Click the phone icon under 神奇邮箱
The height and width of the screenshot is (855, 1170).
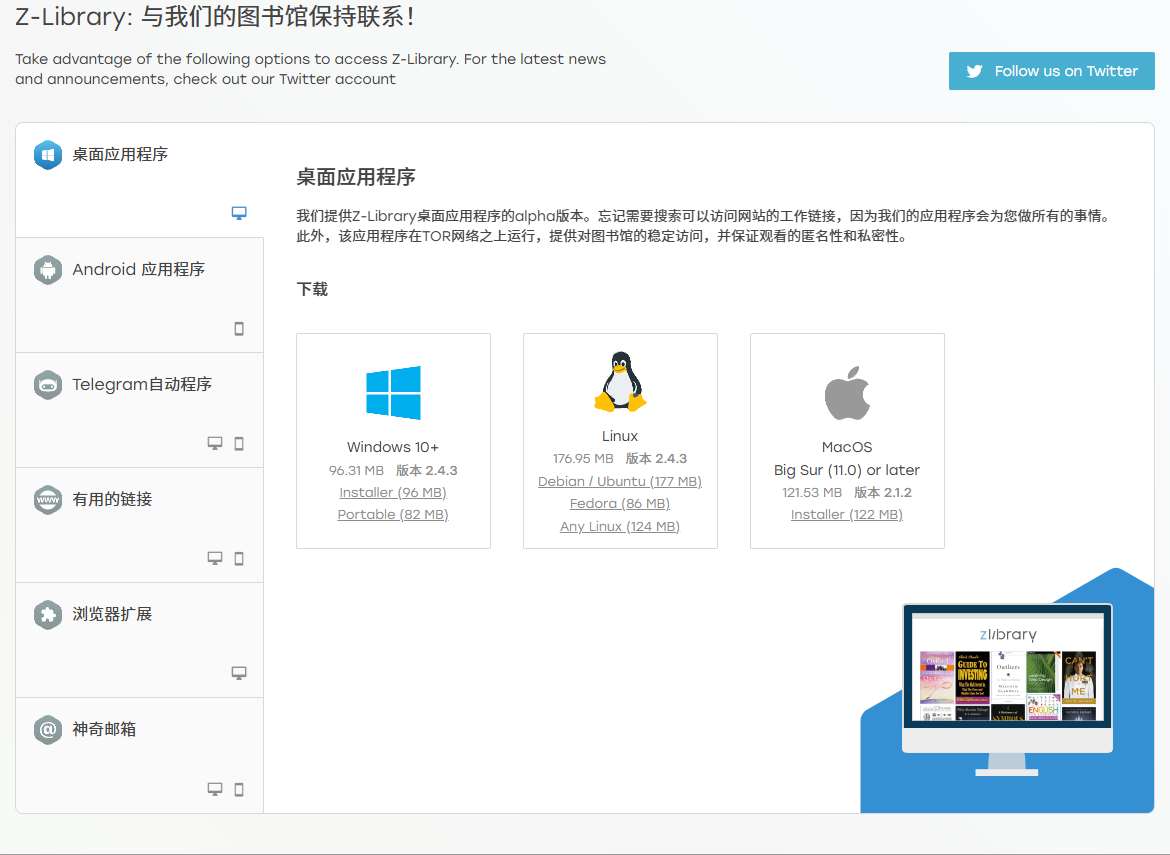point(239,789)
